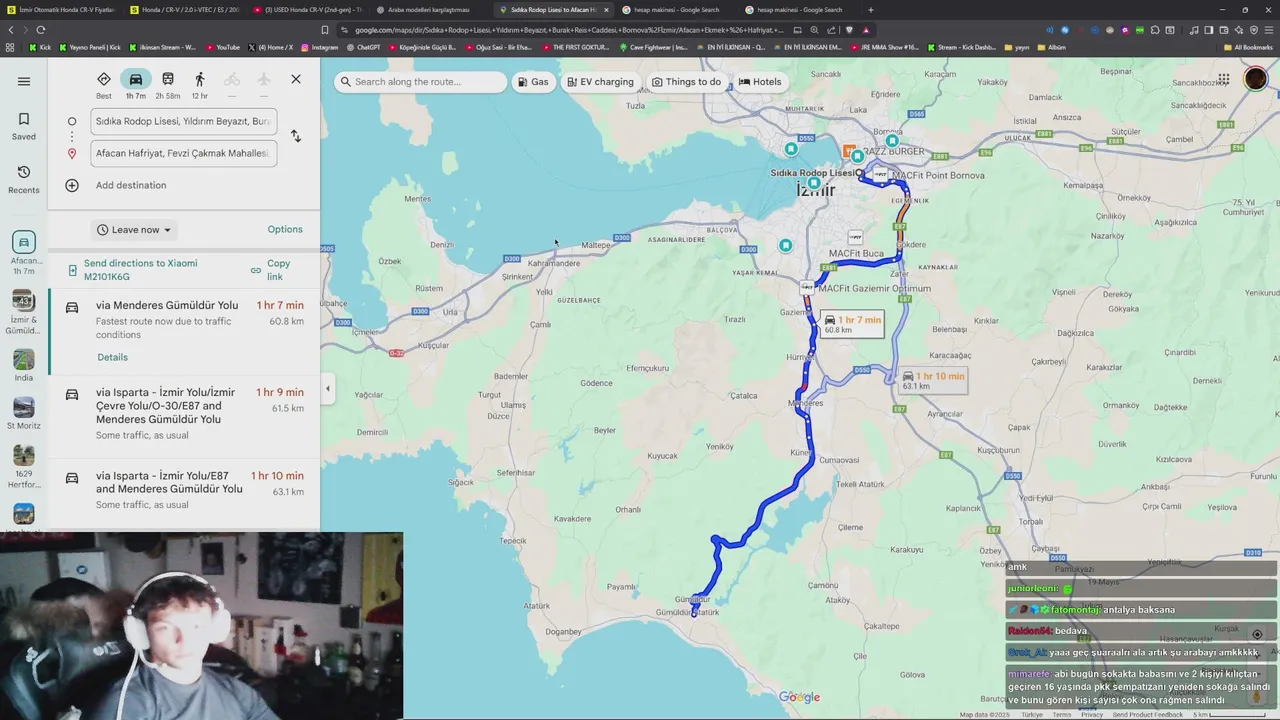The image size is (1280, 720).
Task: Close the Sıdıka Rodop Lisesi tab
Action: (x=606, y=10)
